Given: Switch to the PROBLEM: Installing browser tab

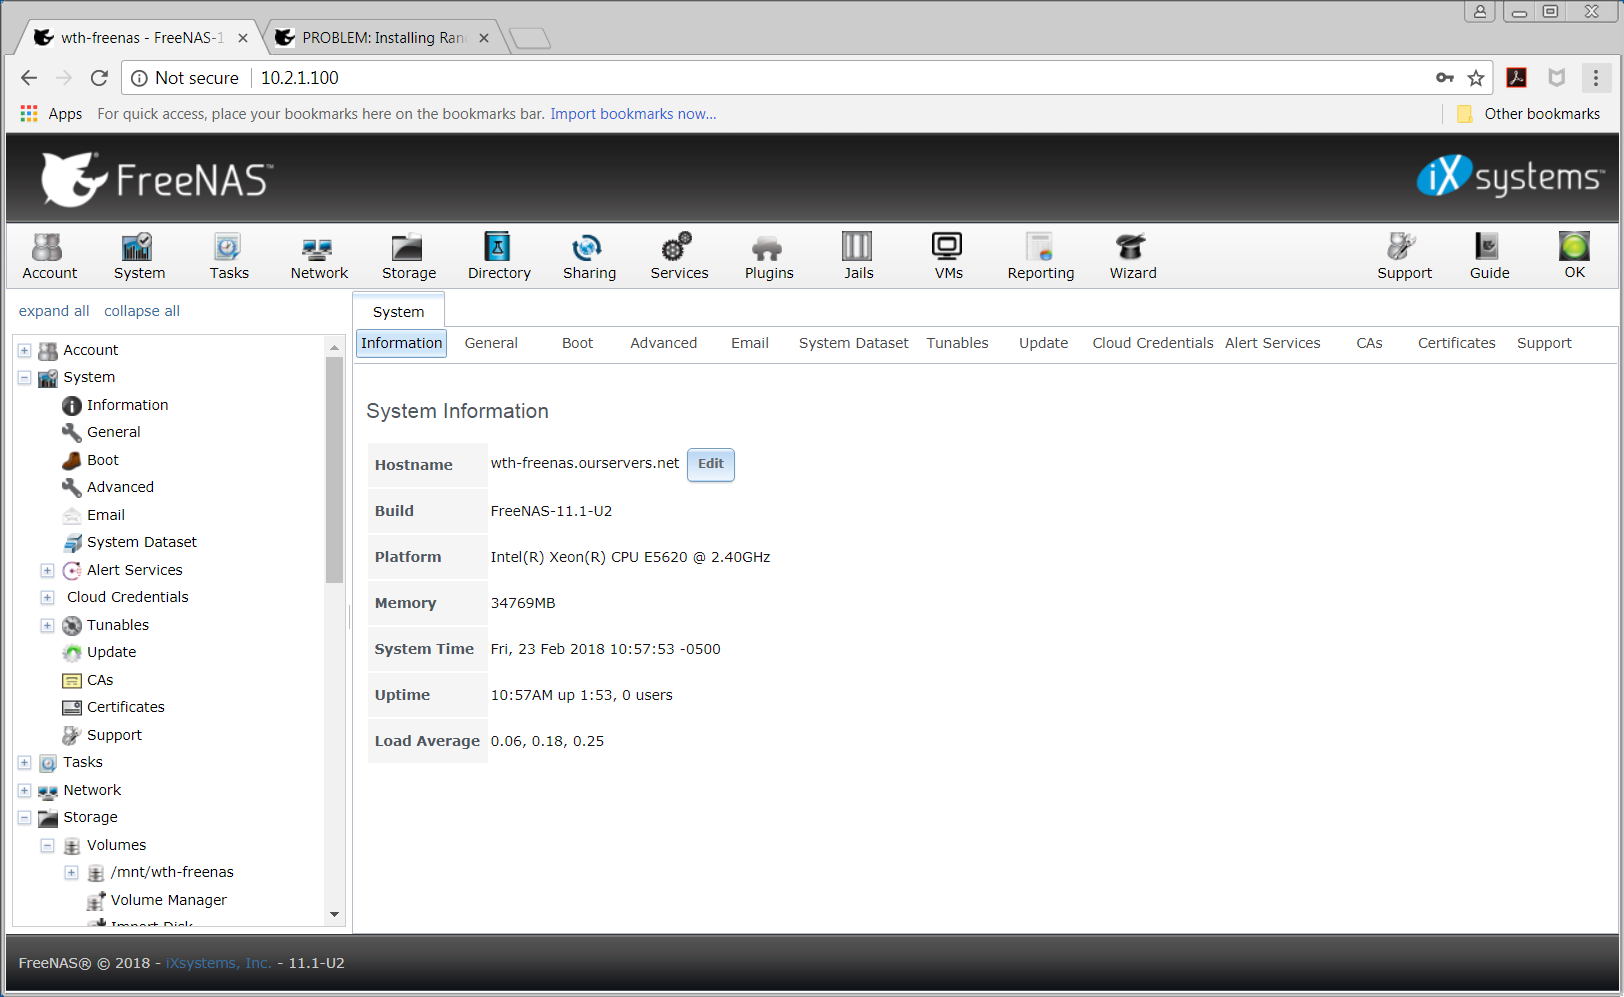Looking at the screenshot, I should click(x=383, y=38).
